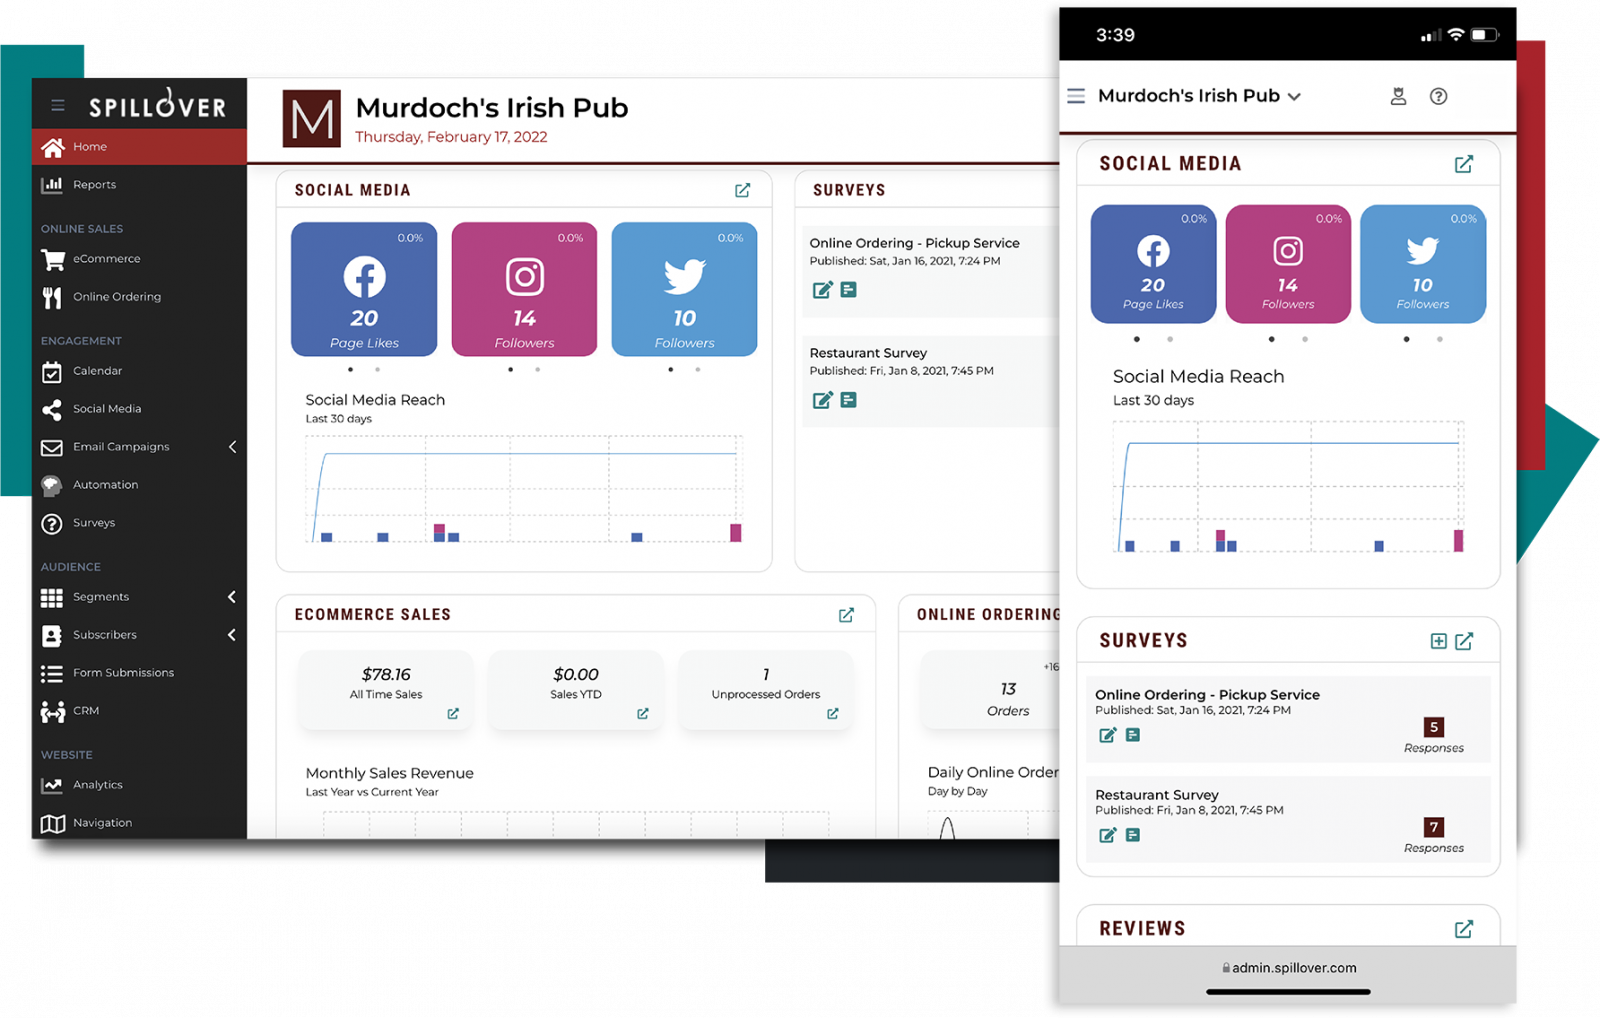View results icon for mobile Online Ordering survey
This screenshot has height=1018, width=1600.
point(1133,735)
